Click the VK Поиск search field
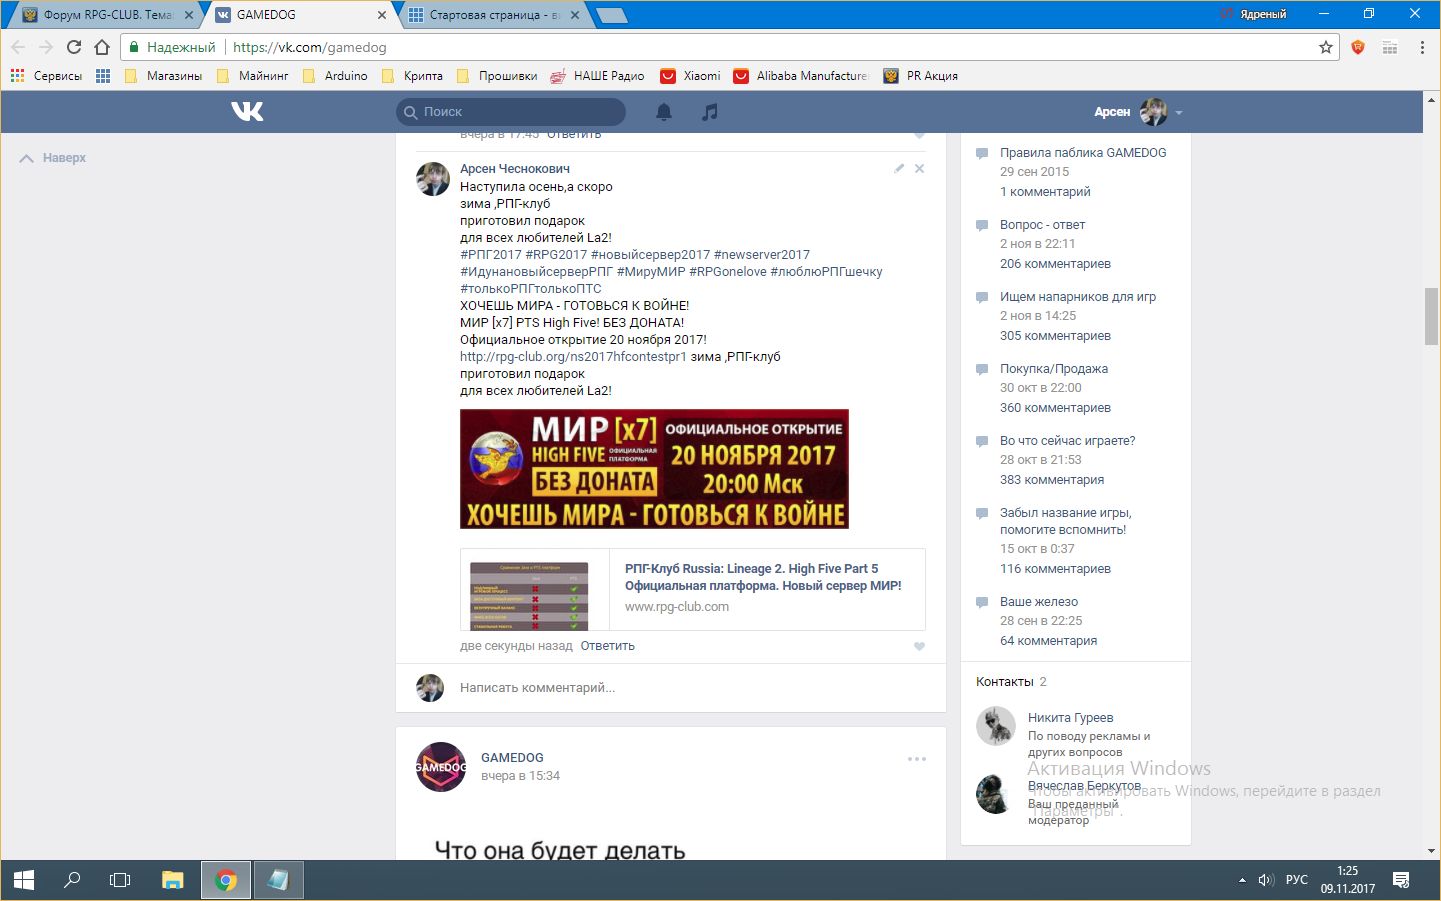 [x=511, y=112]
